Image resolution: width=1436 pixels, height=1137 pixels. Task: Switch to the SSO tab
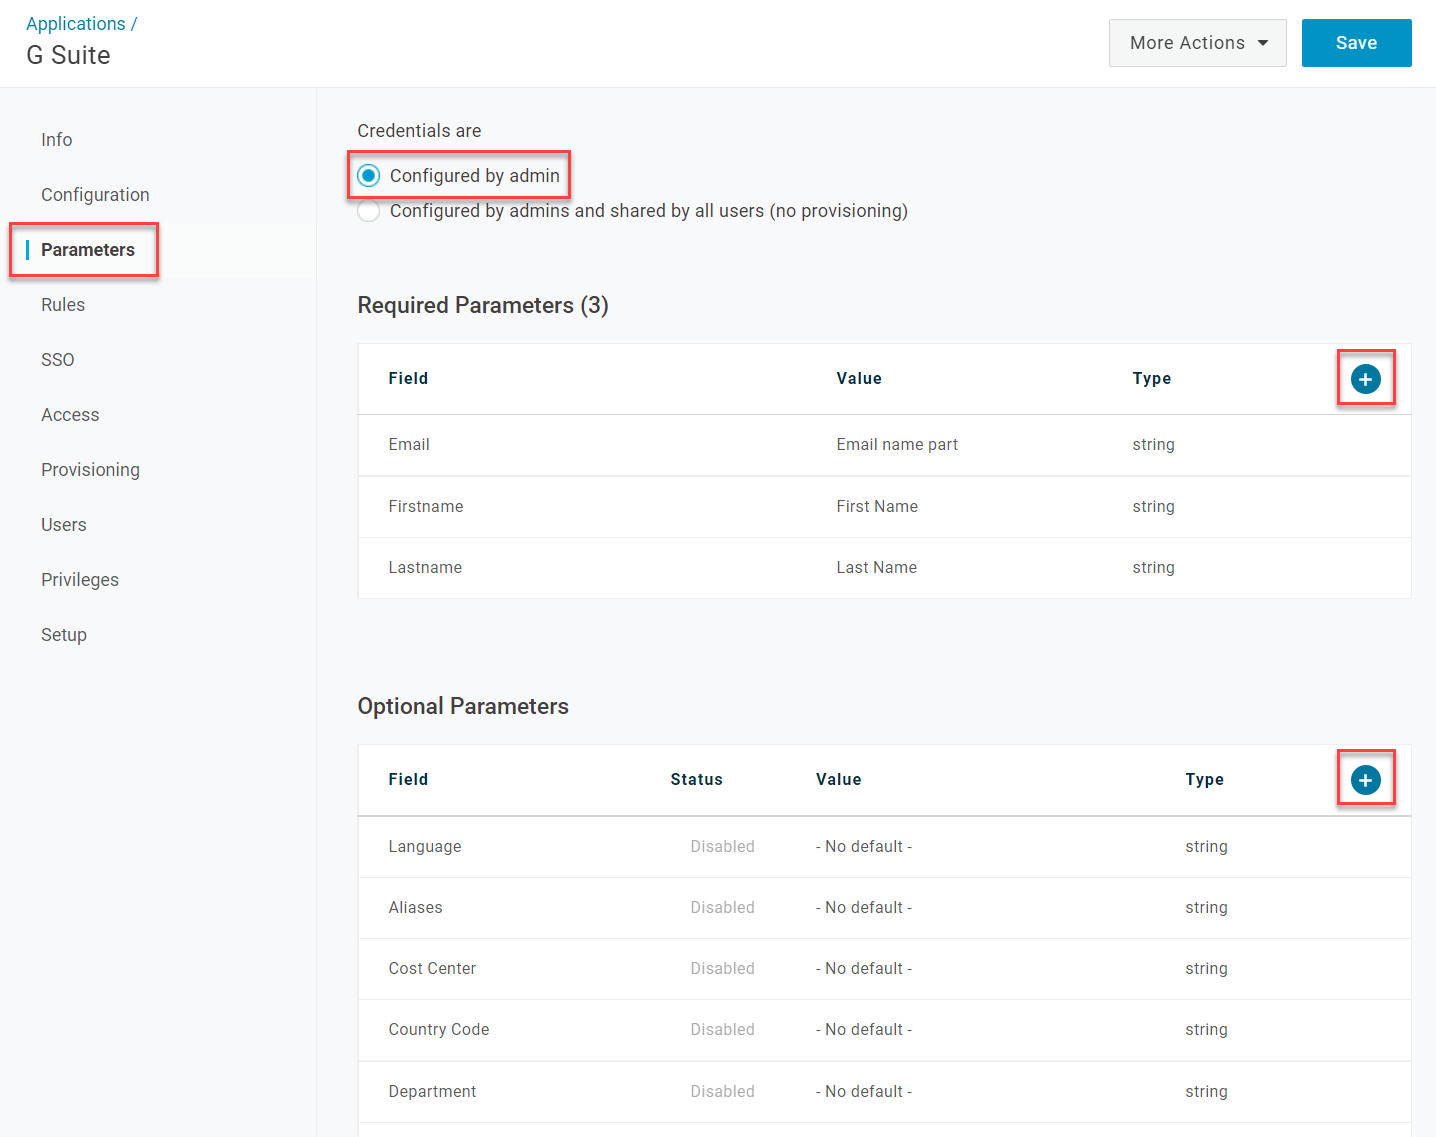[x=58, y=360]
